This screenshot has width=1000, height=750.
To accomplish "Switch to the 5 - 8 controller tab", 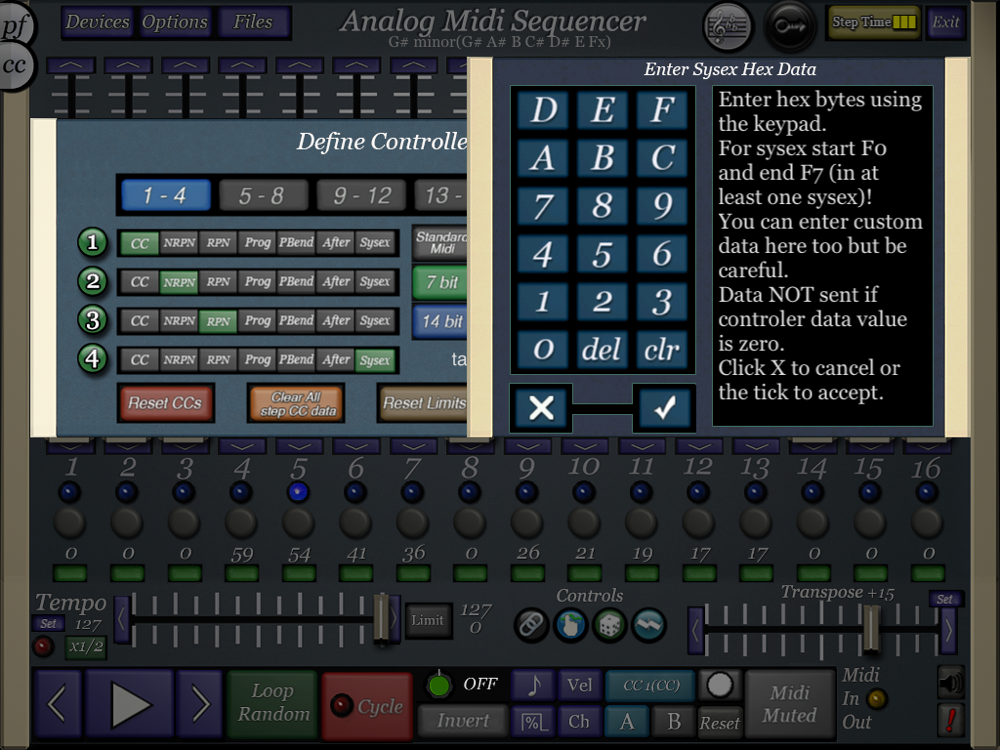I will [x=263, y=196].
